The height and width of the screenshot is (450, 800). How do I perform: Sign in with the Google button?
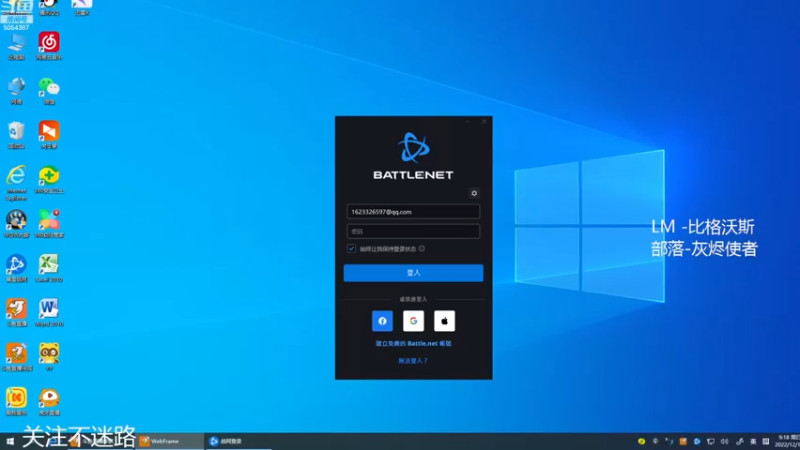(413, 321)
